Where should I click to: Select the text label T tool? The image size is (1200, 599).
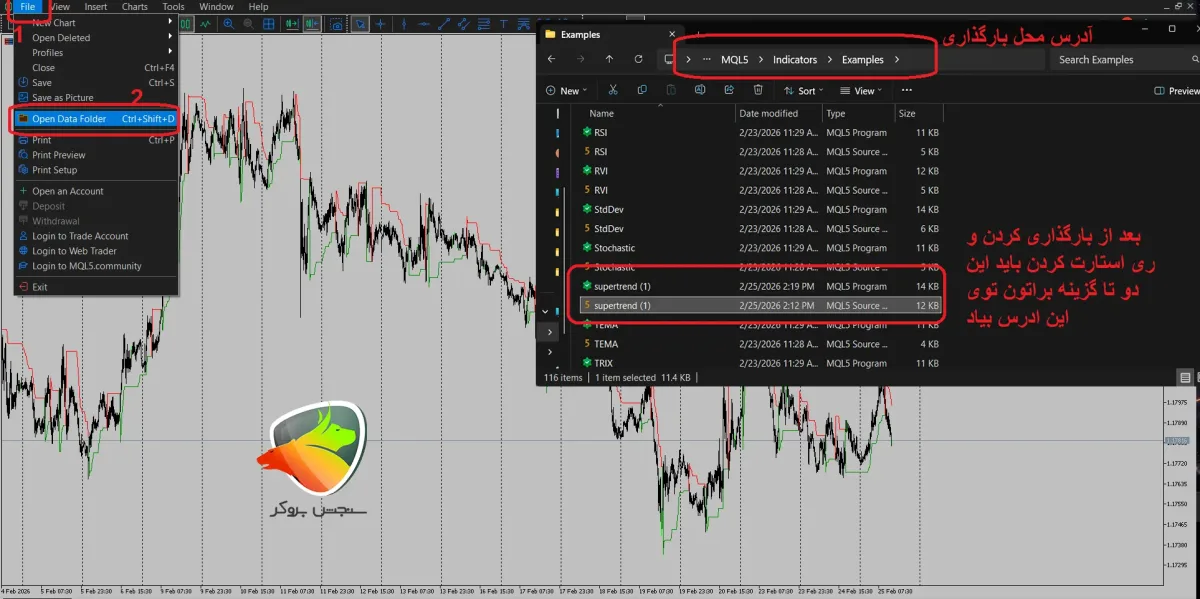pos(503,23)
